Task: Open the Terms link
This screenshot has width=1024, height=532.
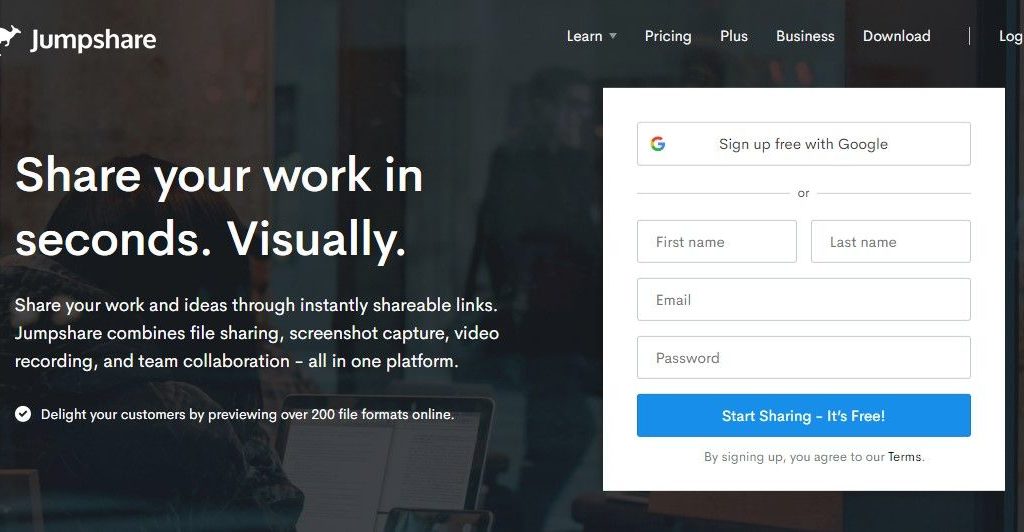Action: pos(904,457)
